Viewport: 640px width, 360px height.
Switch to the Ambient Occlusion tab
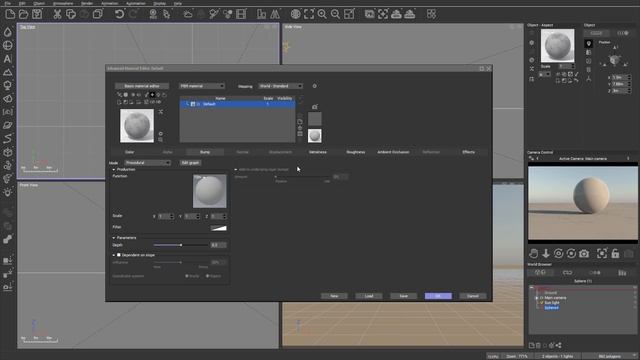pyautogui.click(x=393, y=152)
